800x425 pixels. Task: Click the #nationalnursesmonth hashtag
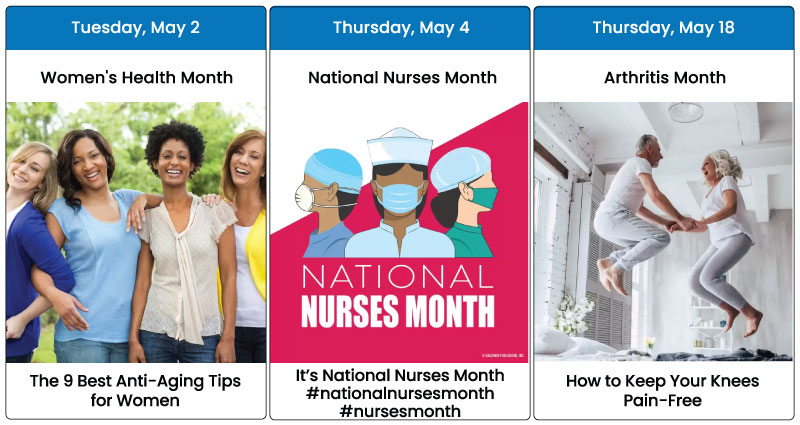[x=400, y=393]
